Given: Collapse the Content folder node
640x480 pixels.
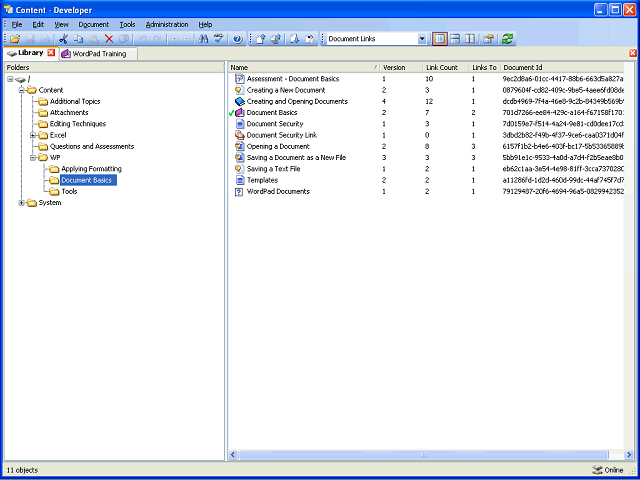Looking at the screenshot, I should (x=22, y=90).
